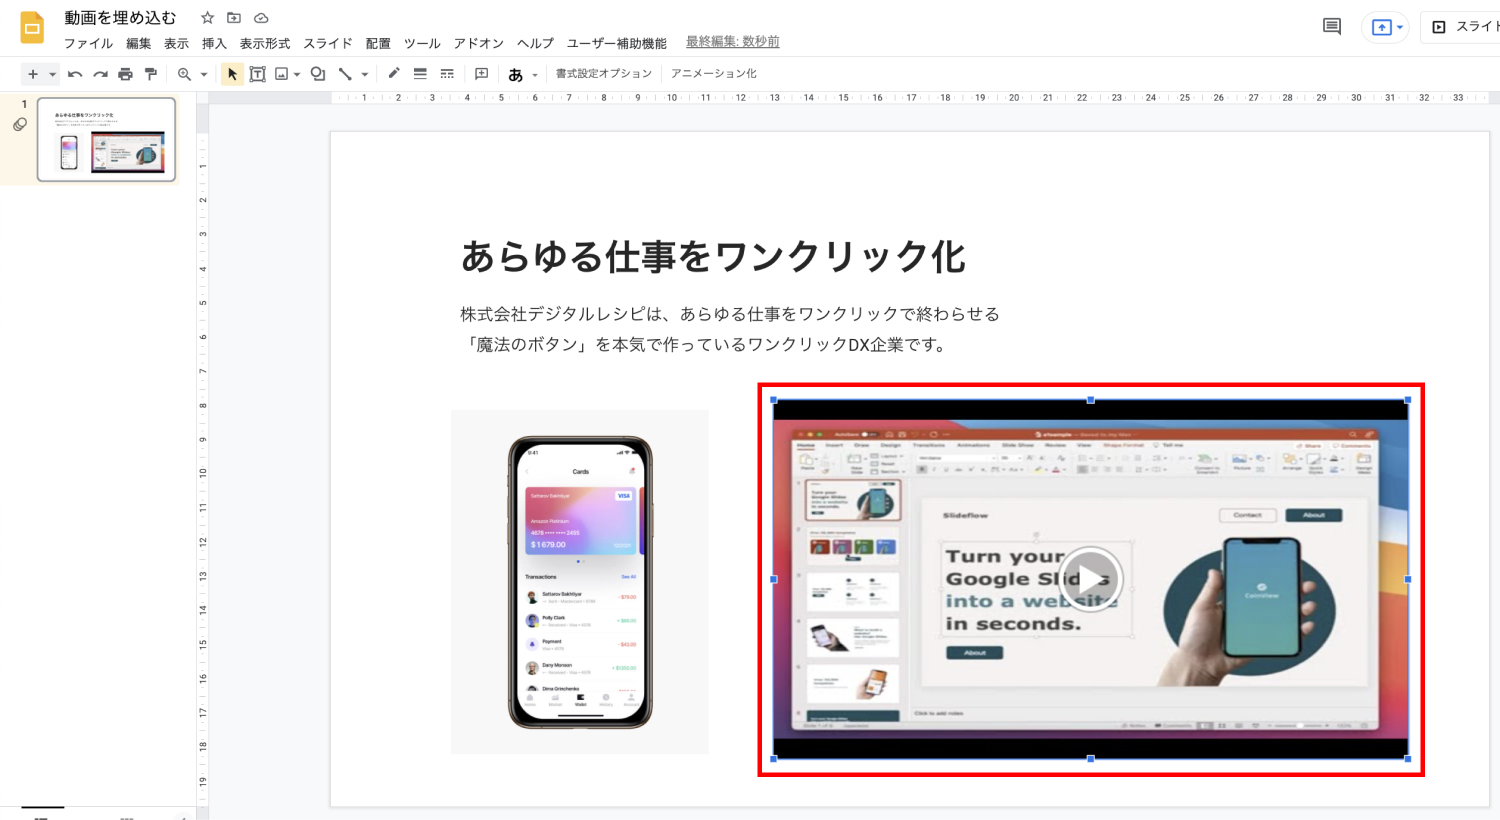Star the document title

207,18
